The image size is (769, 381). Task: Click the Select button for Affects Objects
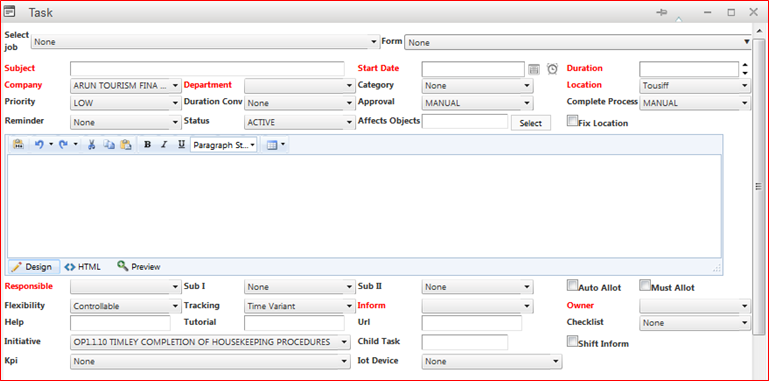(x=531, y=123)
